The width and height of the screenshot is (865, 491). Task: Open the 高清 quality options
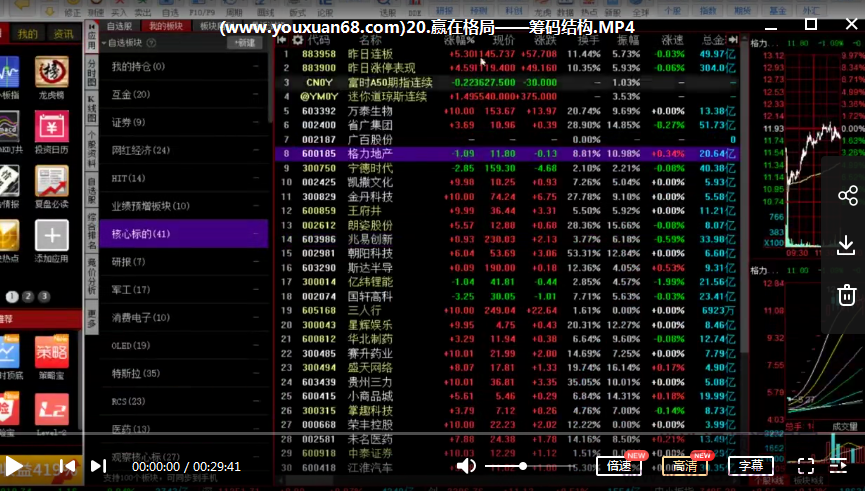[x=685, y=466]
